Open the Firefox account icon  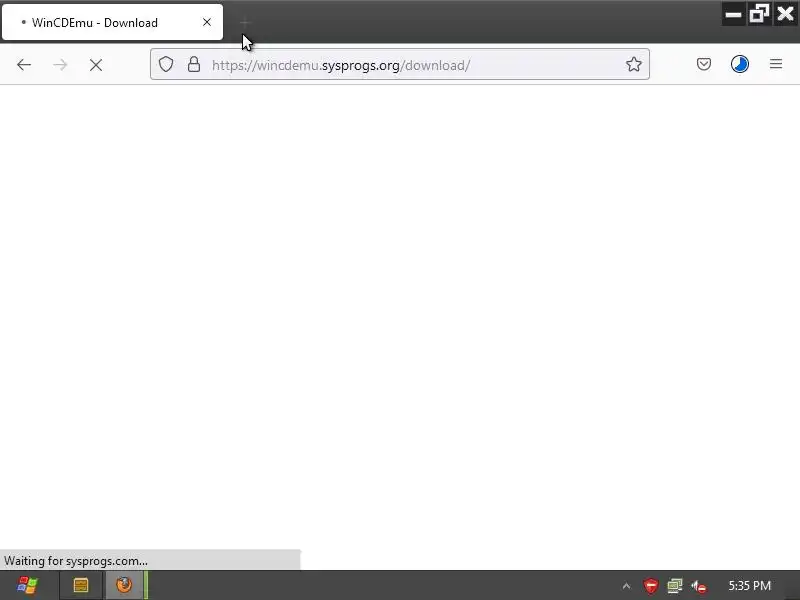coord(740,64)
